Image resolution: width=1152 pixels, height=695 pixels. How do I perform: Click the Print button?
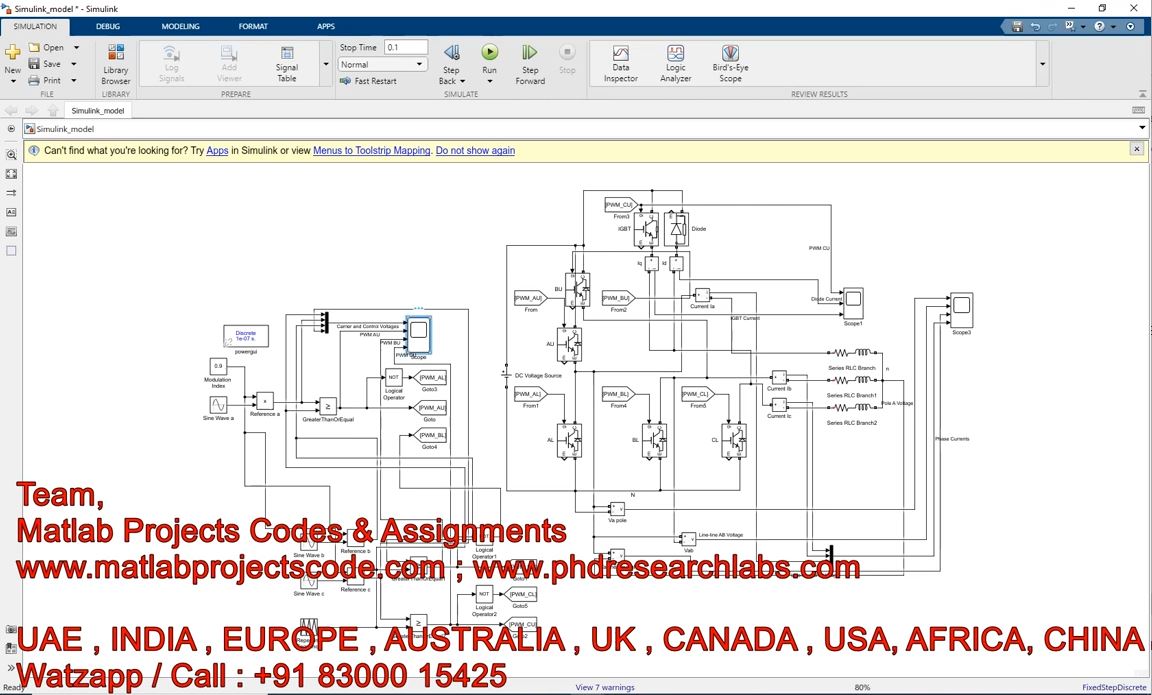pos(45,80)
